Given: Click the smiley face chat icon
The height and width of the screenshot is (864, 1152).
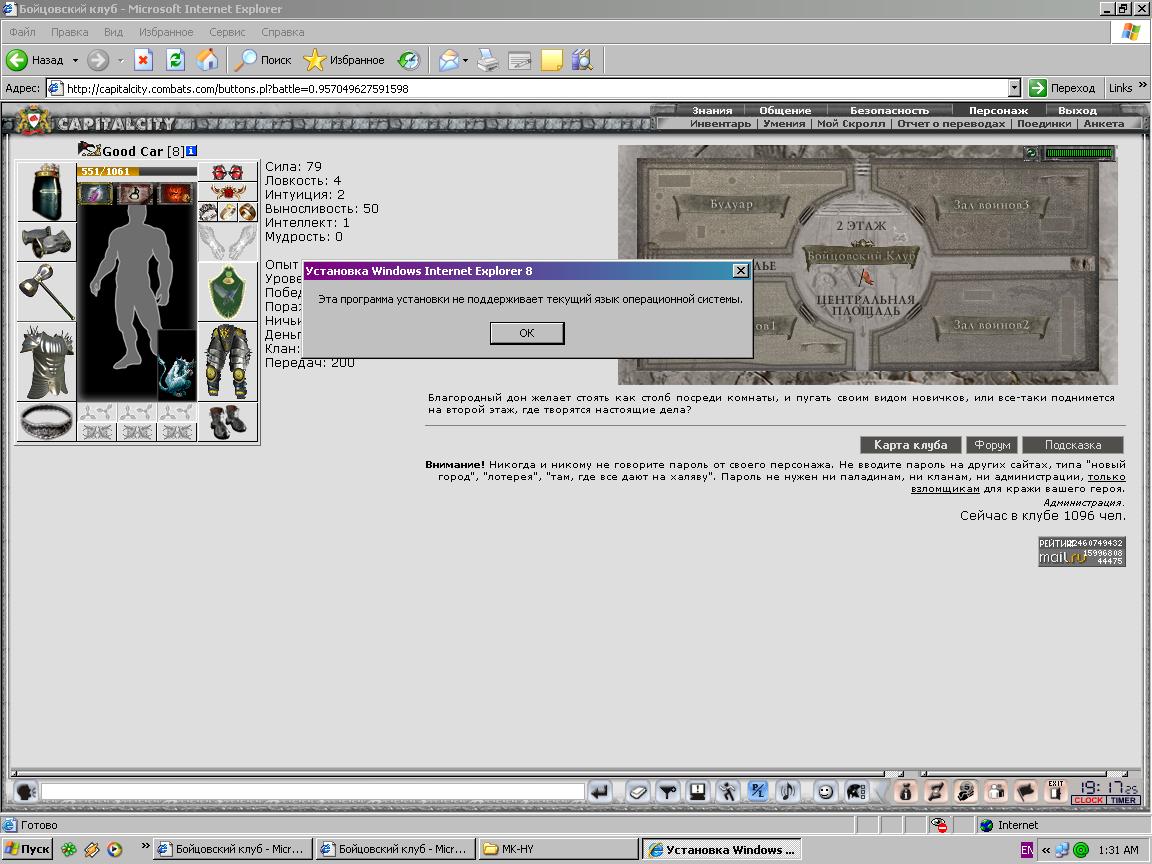Looking at the screenshot, I should 826,791.
